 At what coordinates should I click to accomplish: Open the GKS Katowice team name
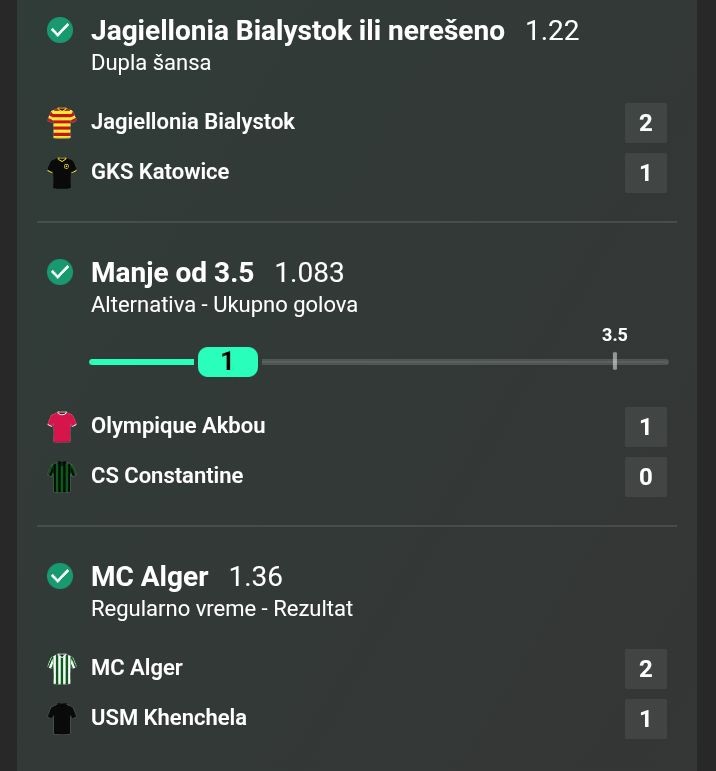[x=160, y=172]
